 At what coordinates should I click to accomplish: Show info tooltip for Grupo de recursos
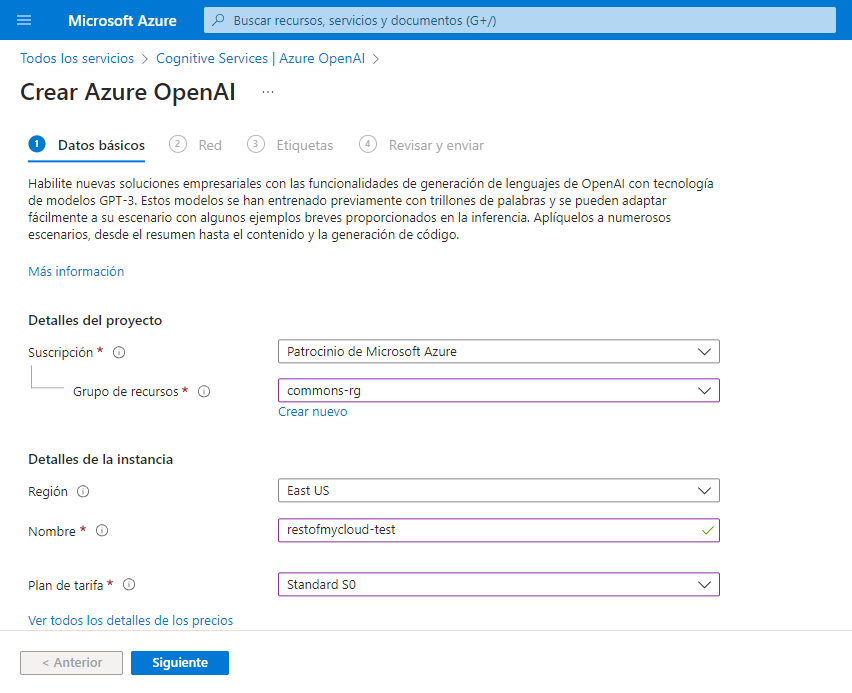click(204, 391)
